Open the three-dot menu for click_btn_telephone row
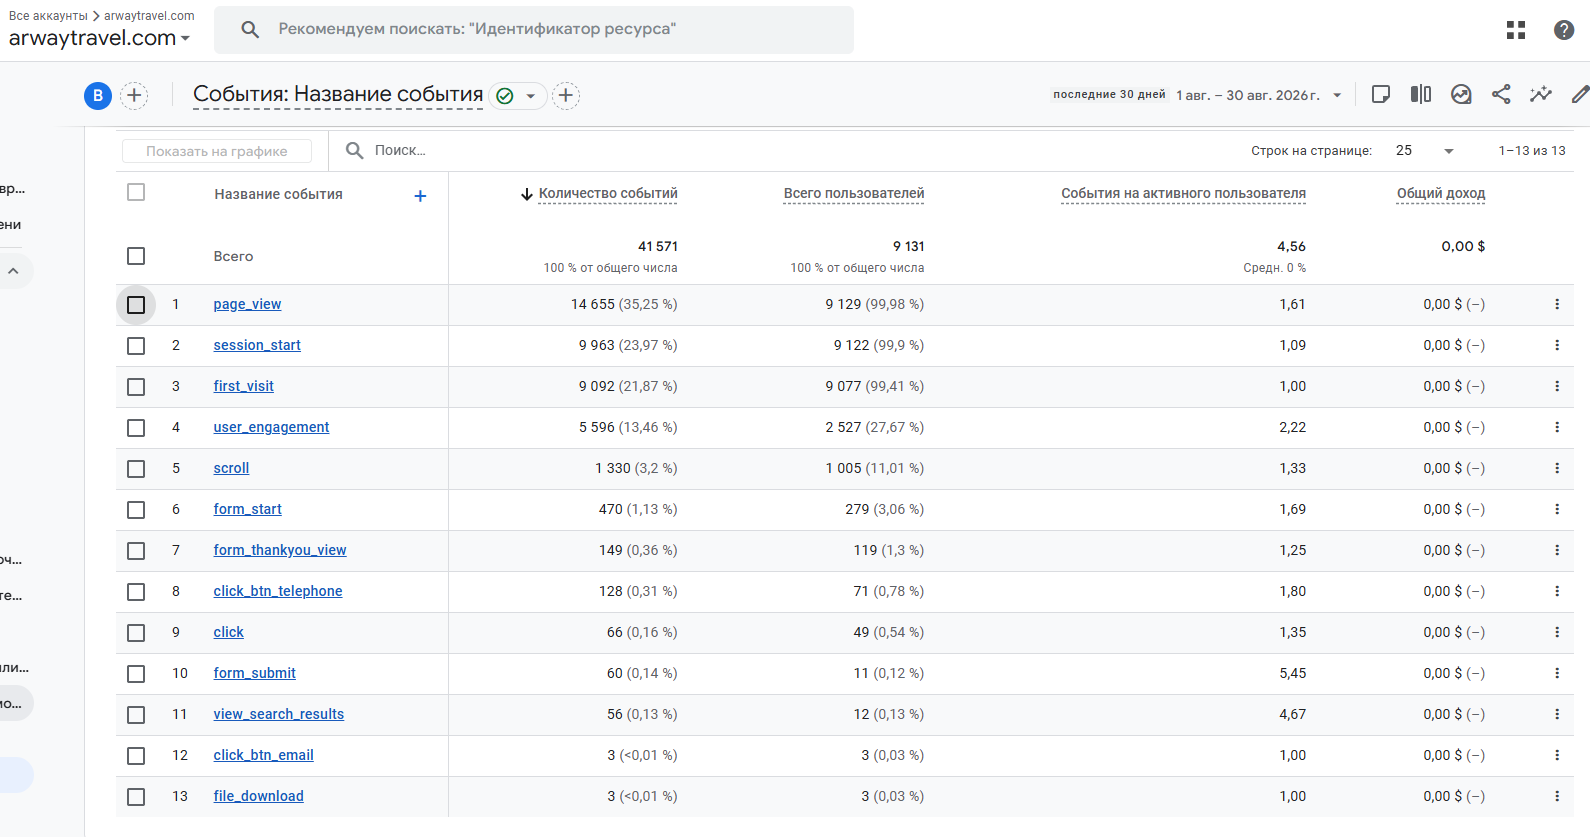 pos(1557,591)
